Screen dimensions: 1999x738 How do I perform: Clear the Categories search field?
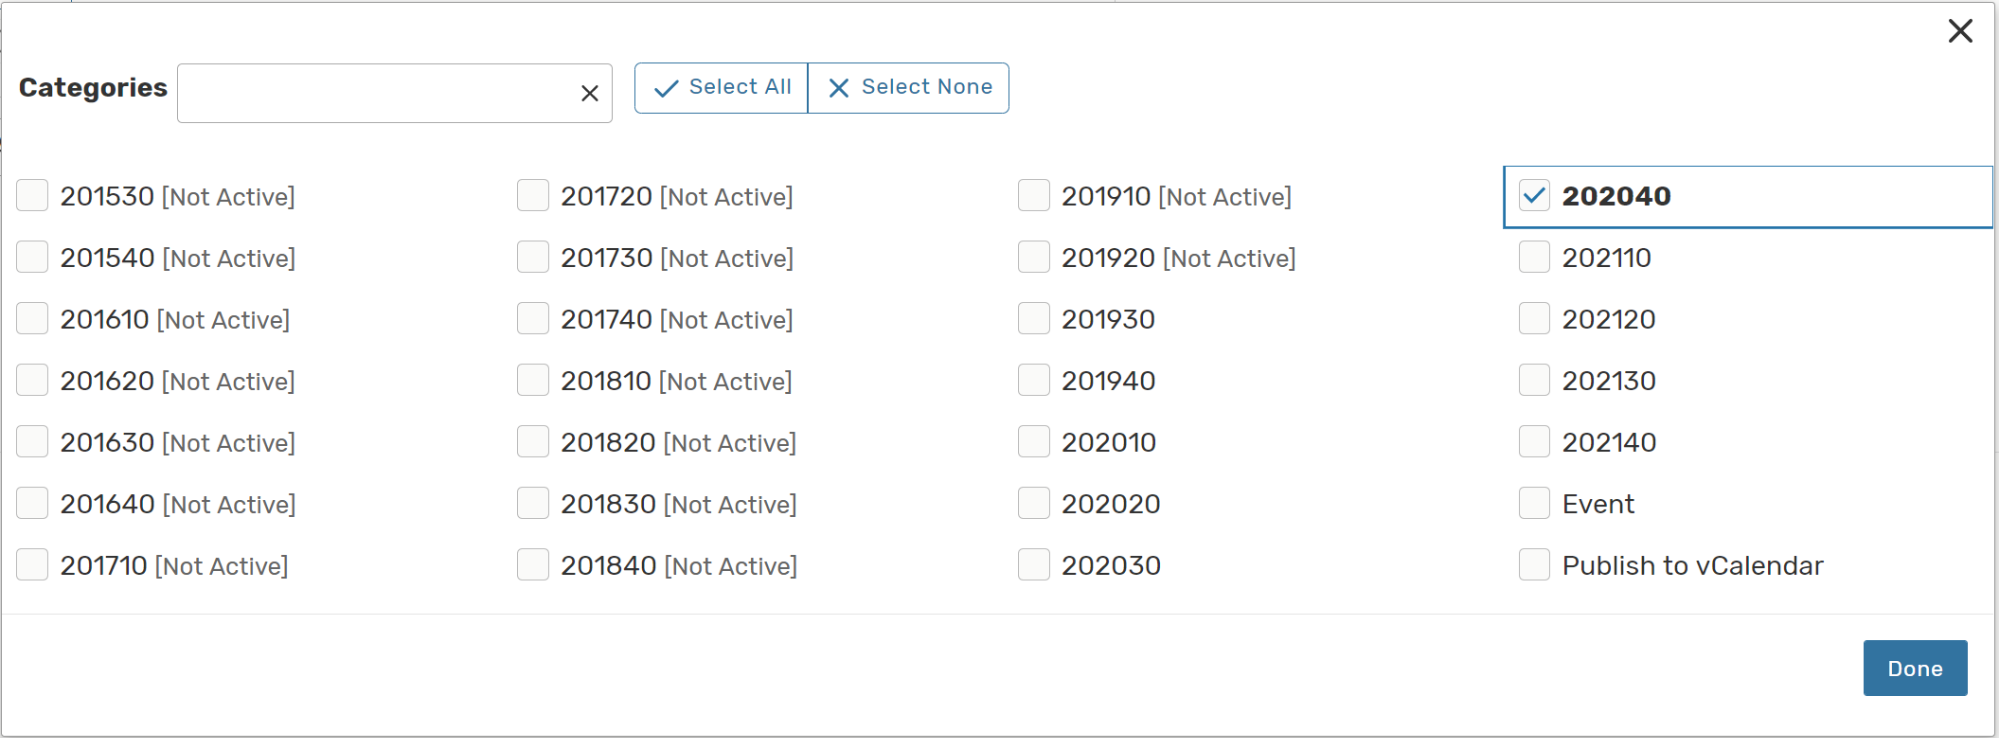589,93
